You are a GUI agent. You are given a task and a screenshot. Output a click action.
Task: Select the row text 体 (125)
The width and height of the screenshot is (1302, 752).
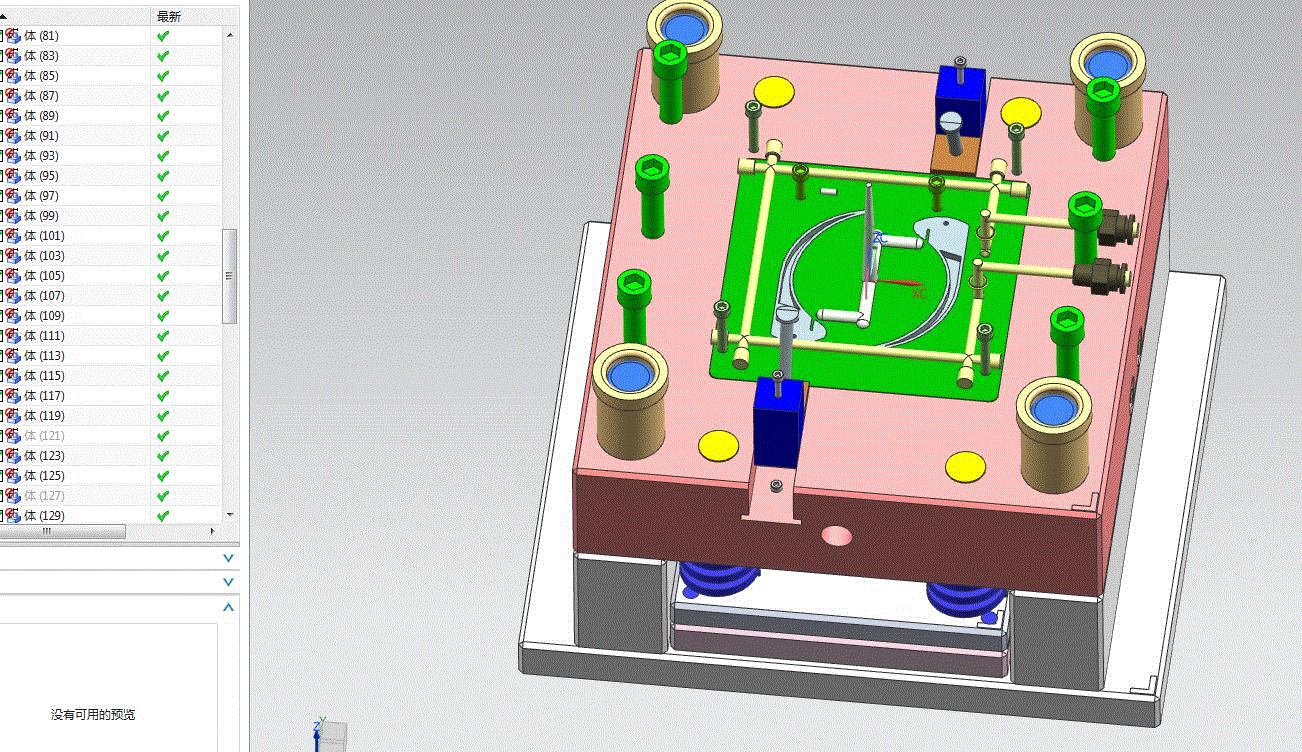click(44, 476)
